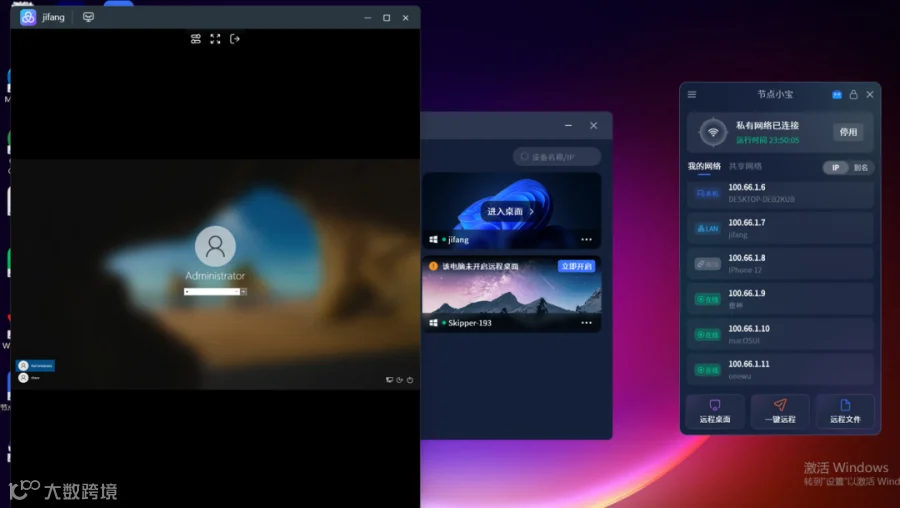Viewport: 900px width, 508px height.
Task: Click the Windows icon beside jifang
Action: pyautogui.click(x=433, y=239)
